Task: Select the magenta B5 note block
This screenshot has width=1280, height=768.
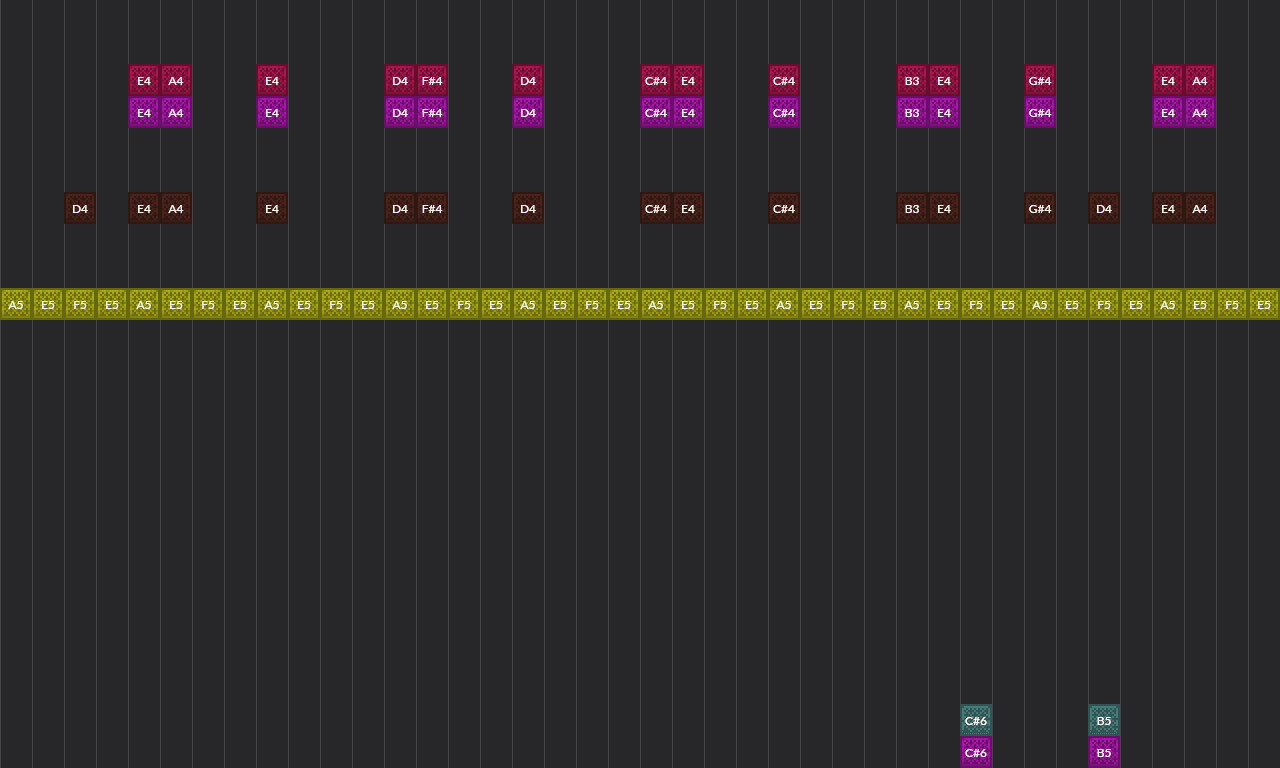Action: 1104,752
